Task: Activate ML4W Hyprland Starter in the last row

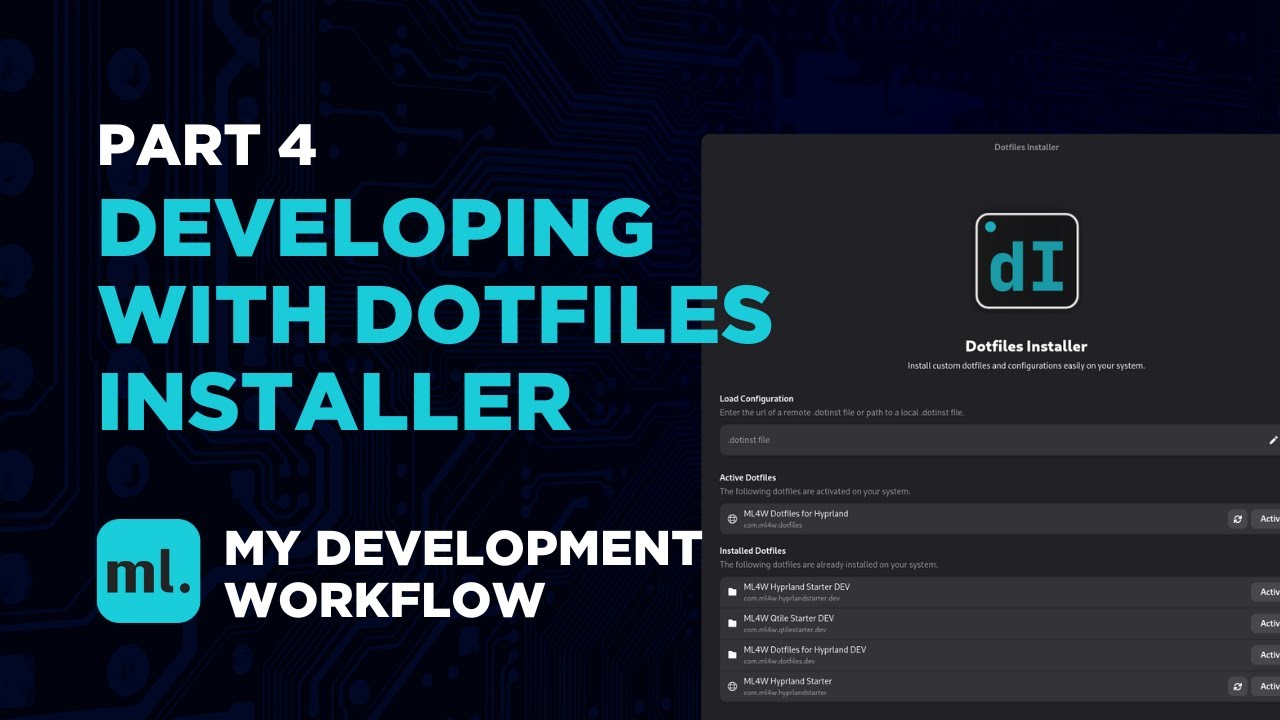Action: point(1266,687)
